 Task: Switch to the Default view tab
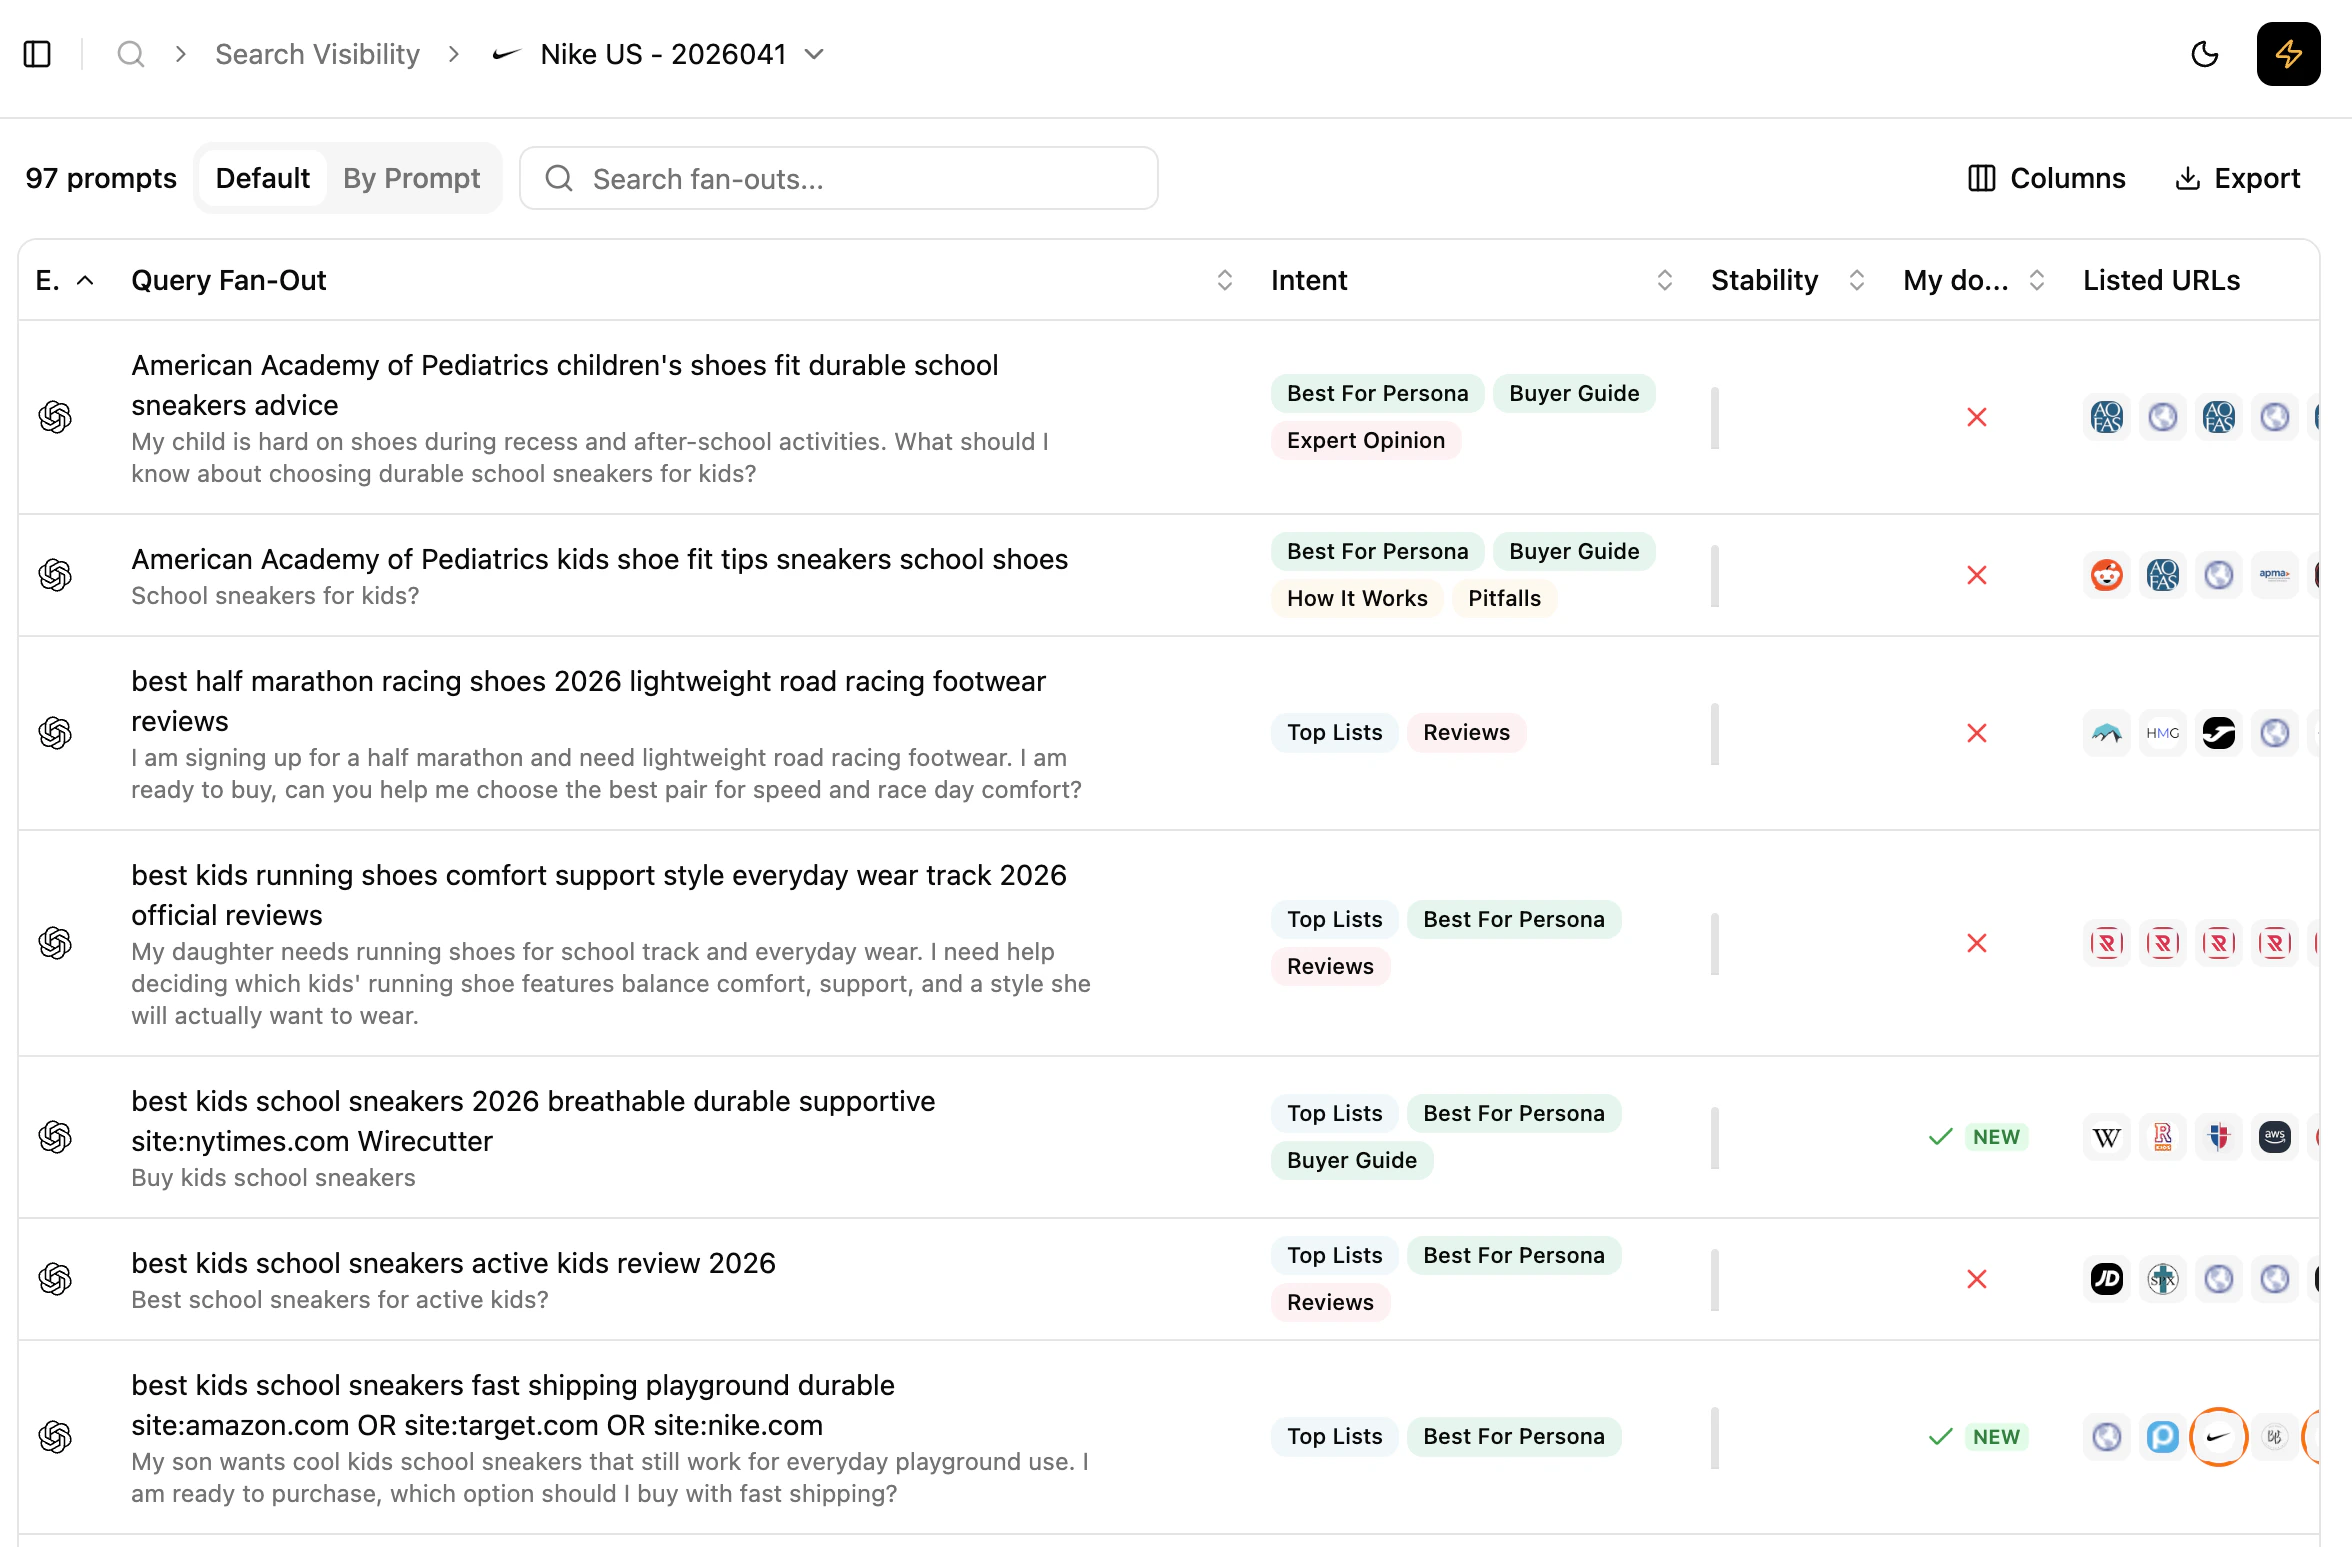click(x=262, y=178)
